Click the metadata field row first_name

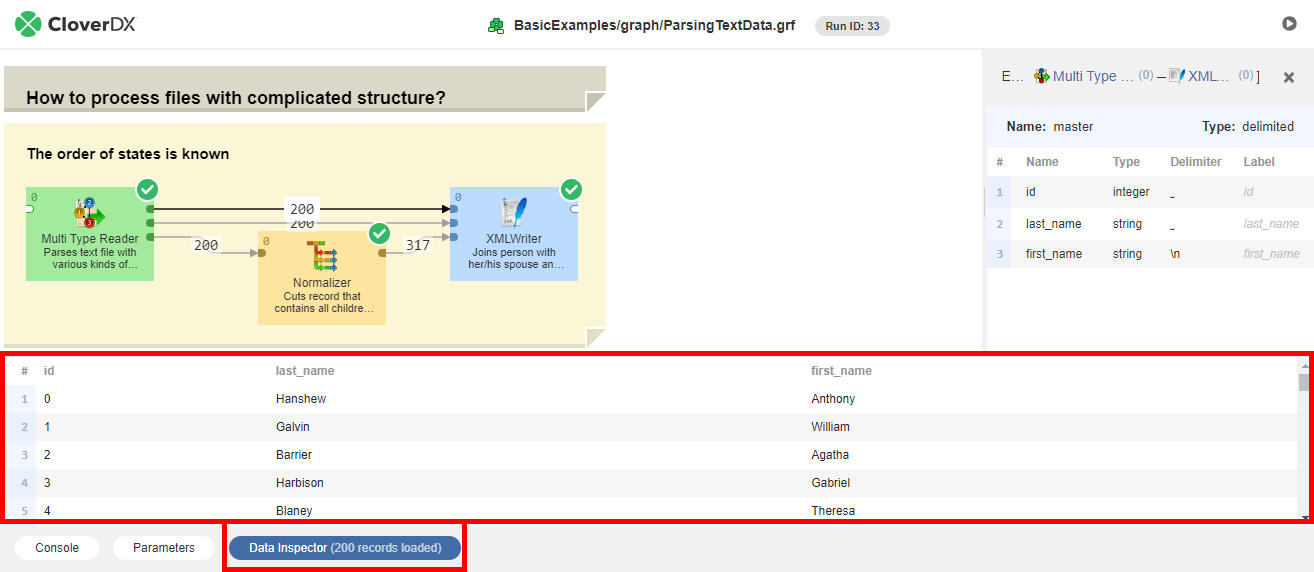[x=1150, y=254]
